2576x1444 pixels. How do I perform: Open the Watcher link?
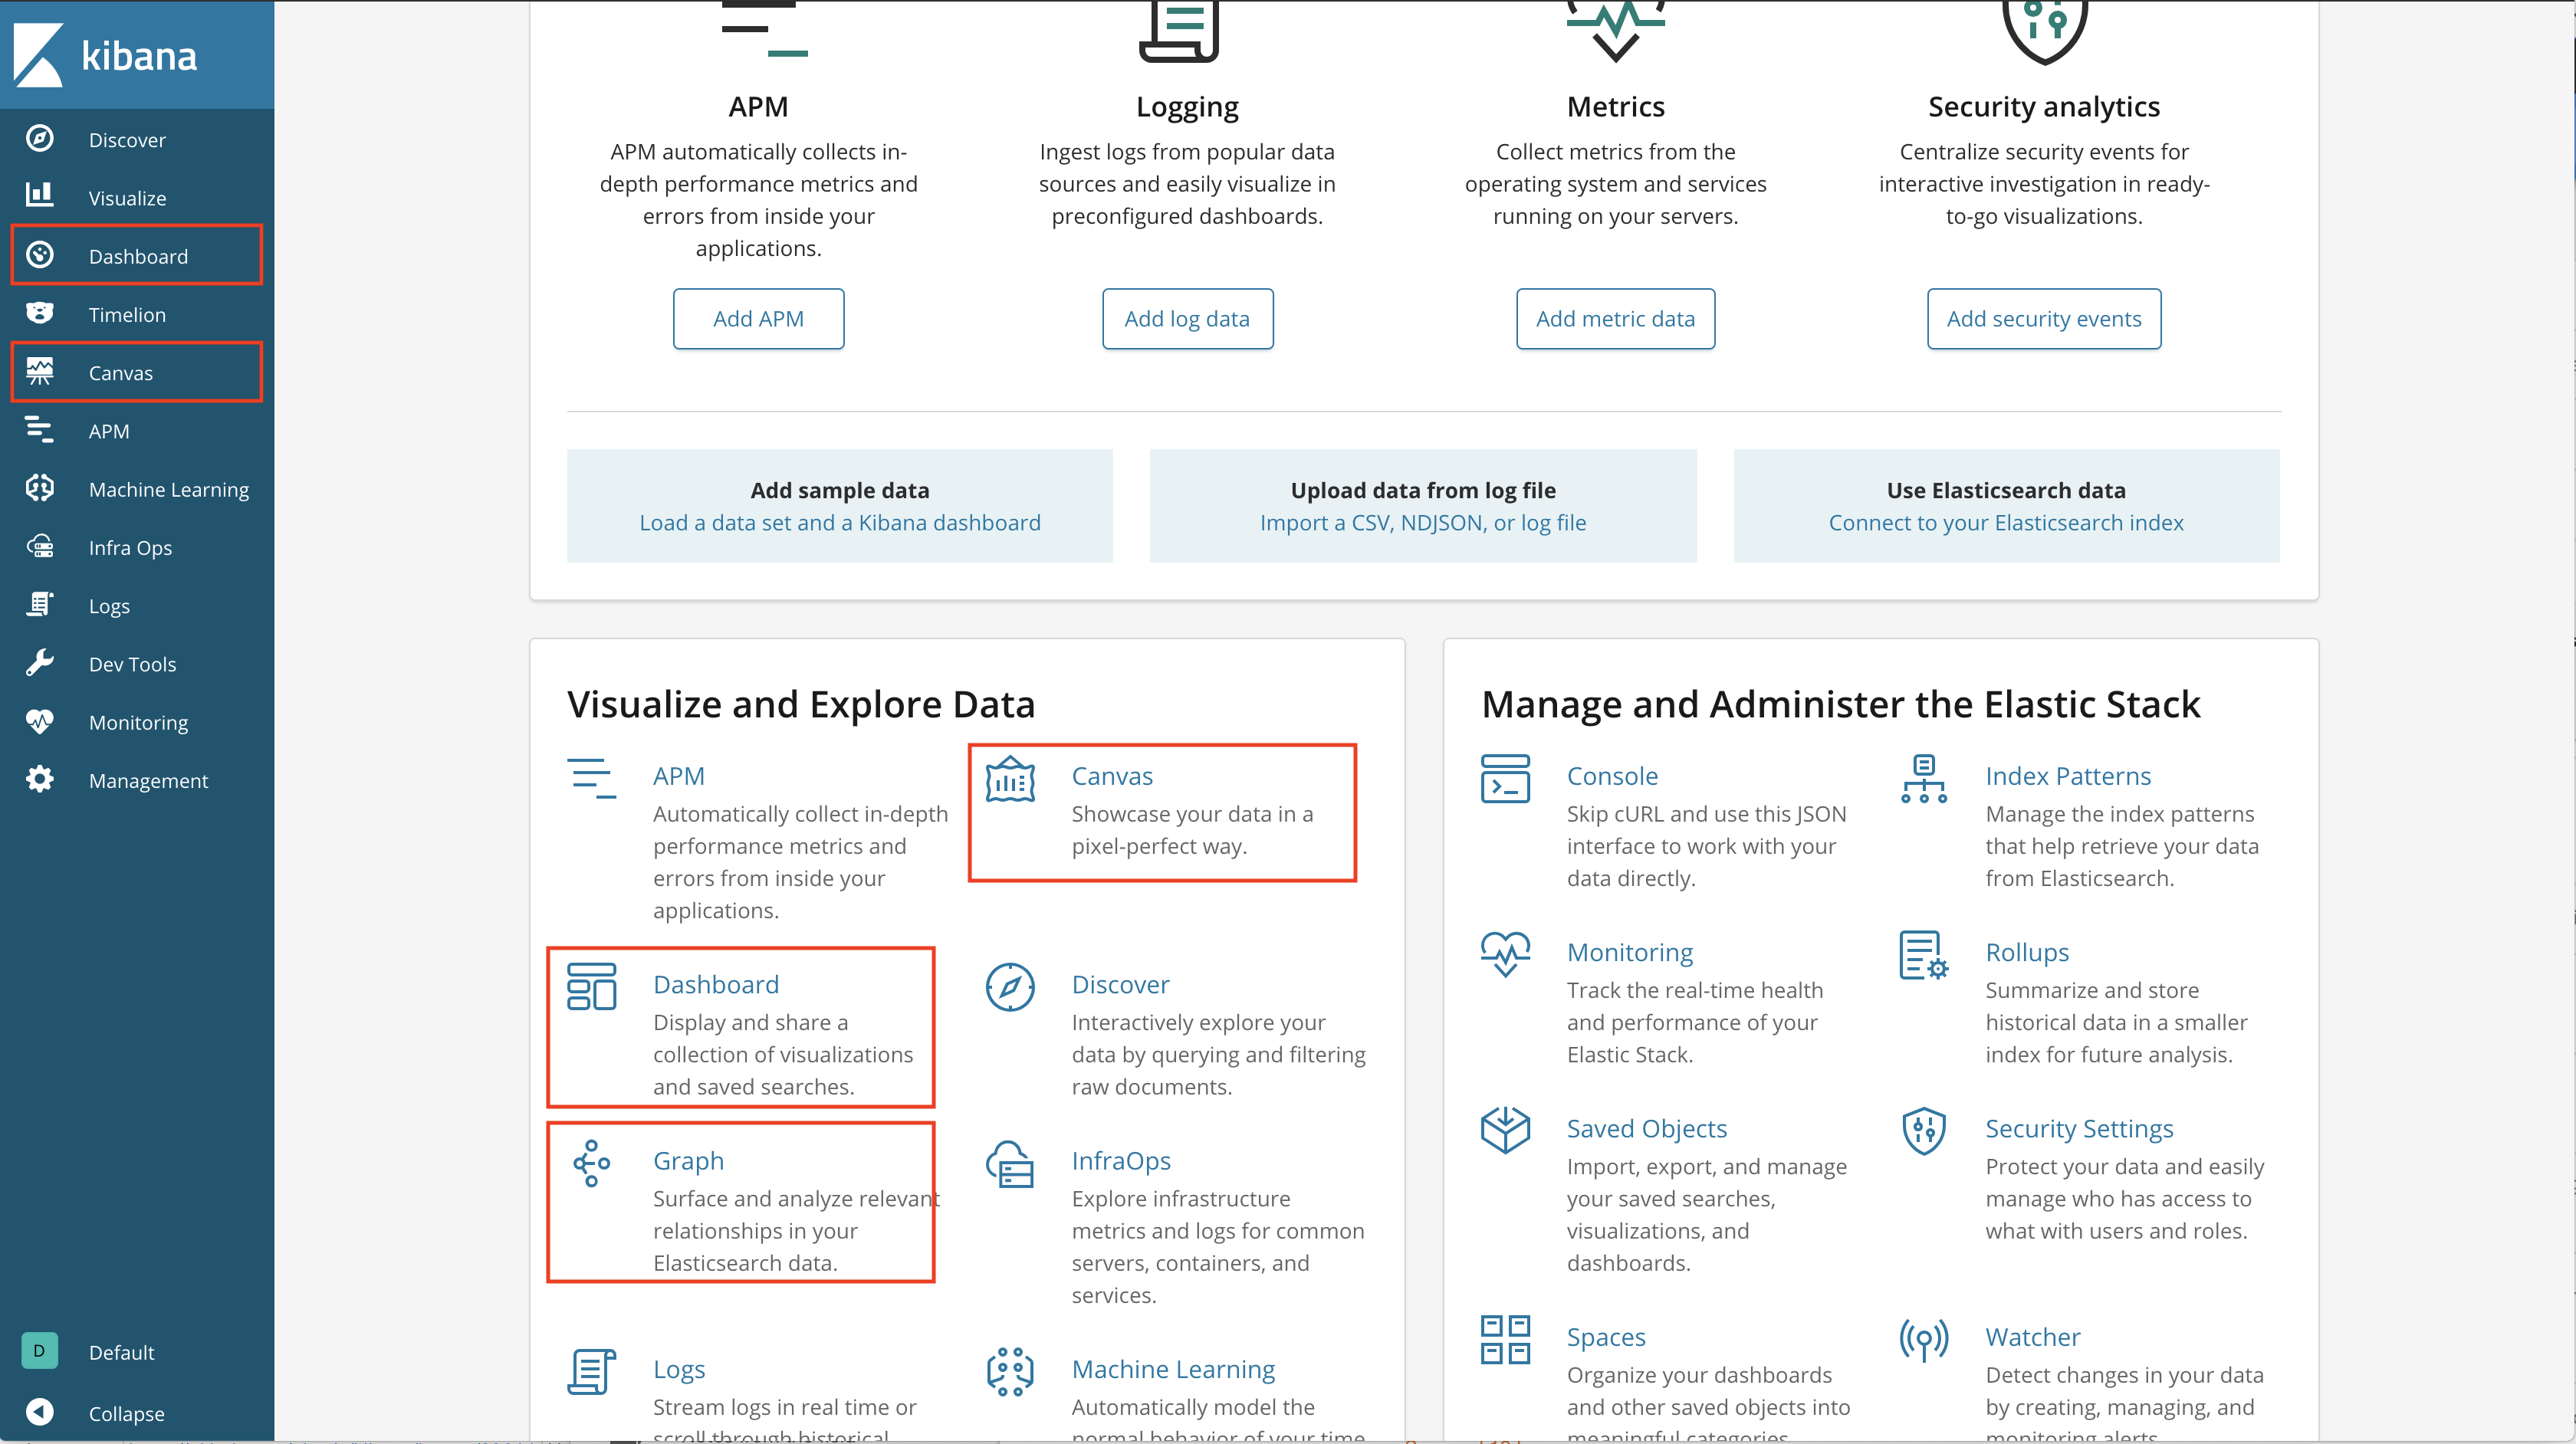tap(2032, 1337)
